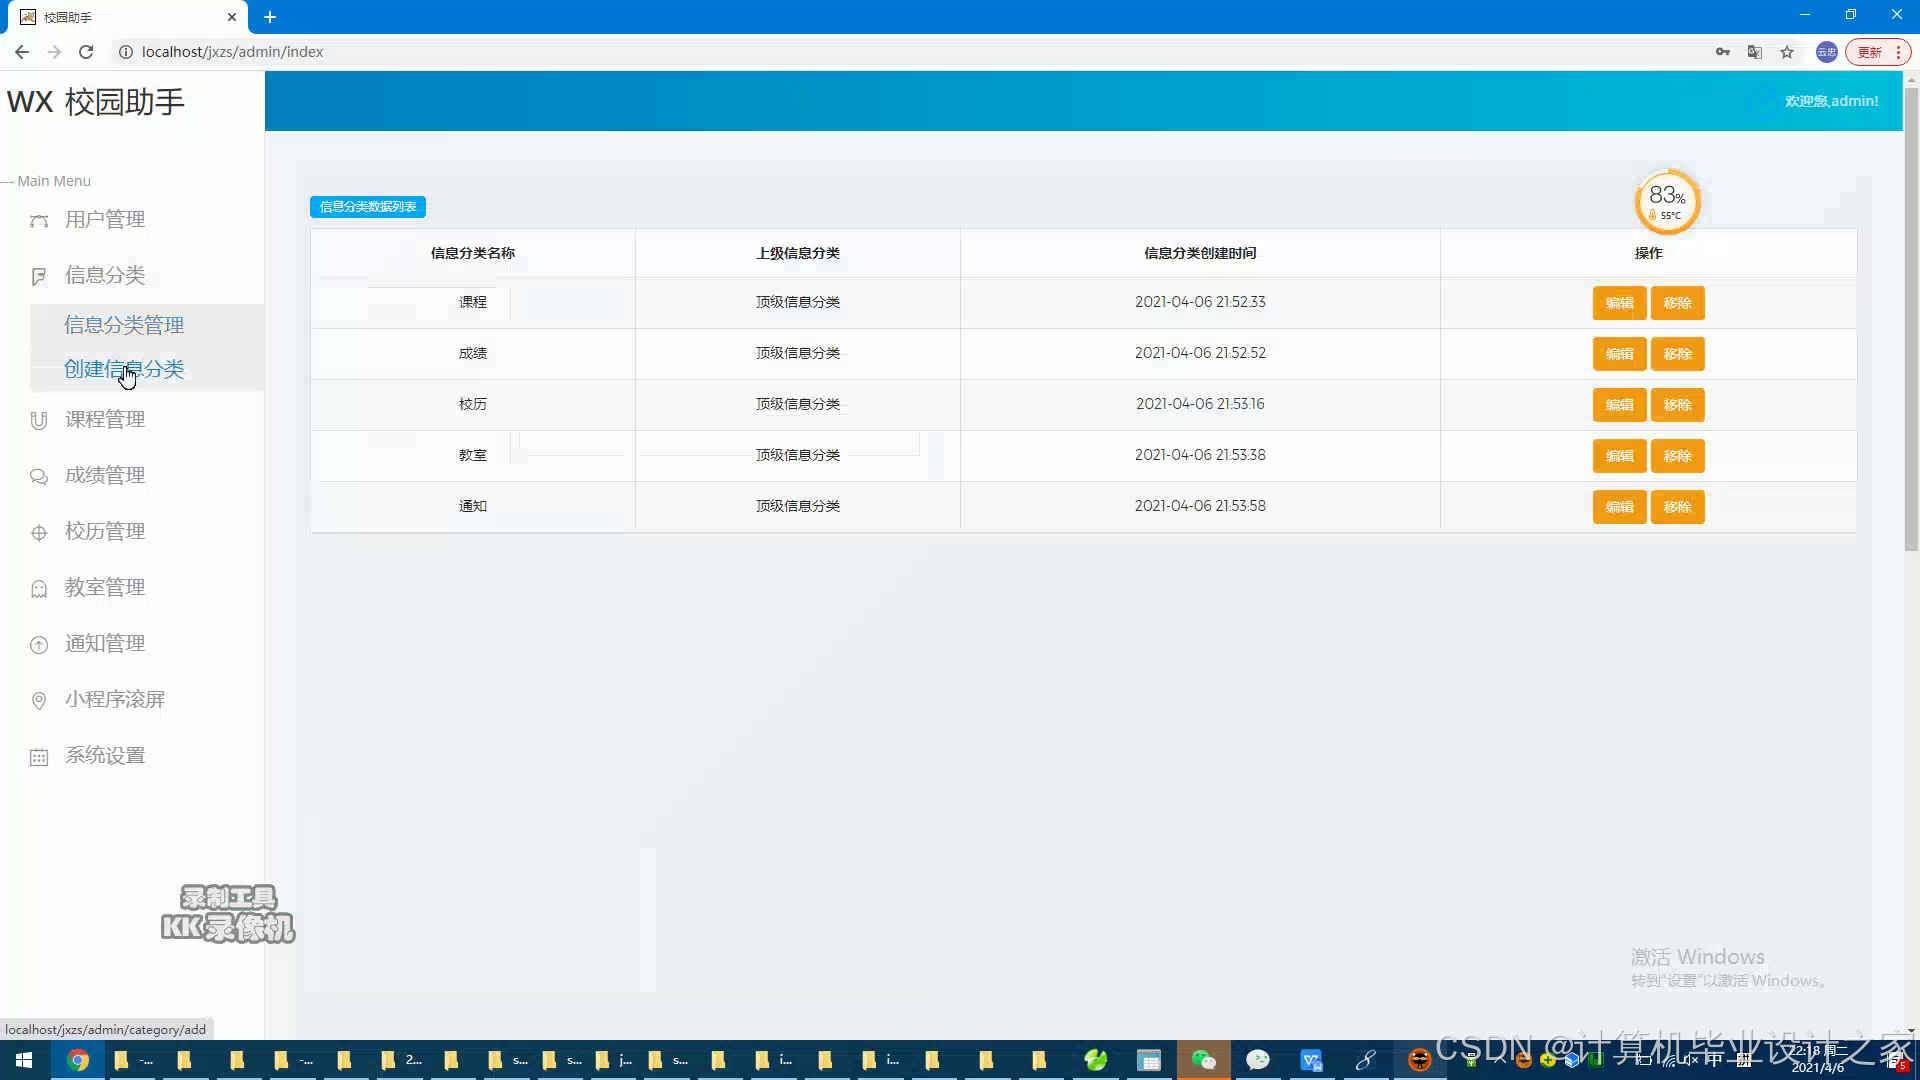Edit the 校历 category row
The image size is (1920, 1080).
point(1619,405)
